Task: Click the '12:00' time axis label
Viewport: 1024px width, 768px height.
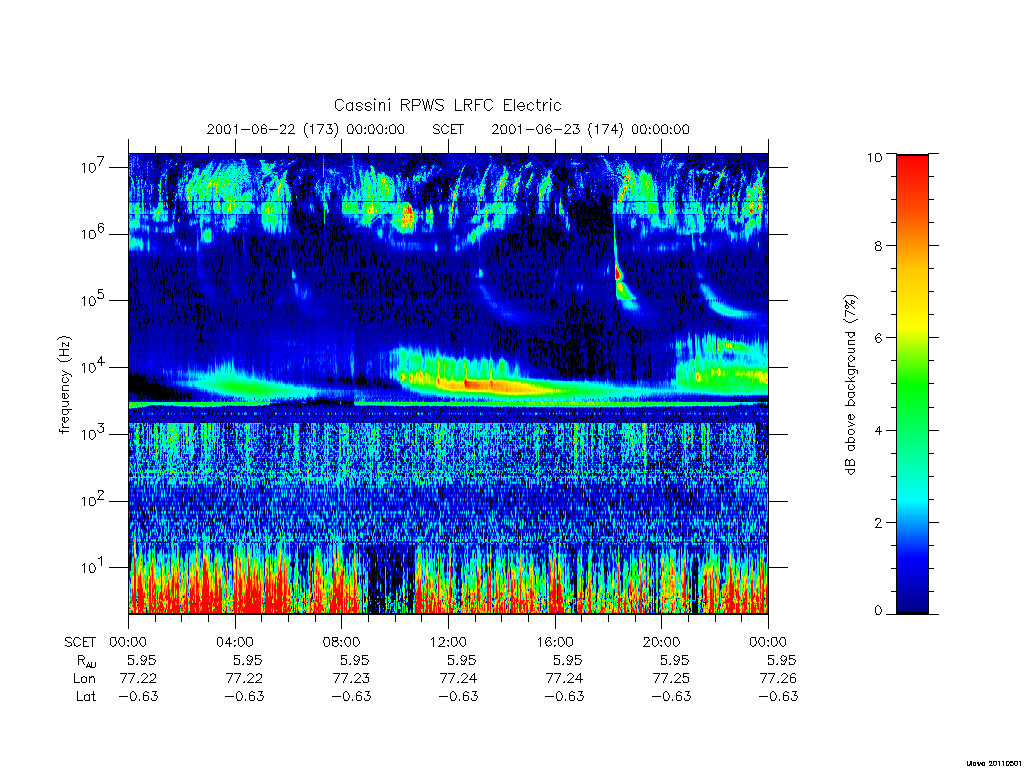Action: (x=448, y=642)
